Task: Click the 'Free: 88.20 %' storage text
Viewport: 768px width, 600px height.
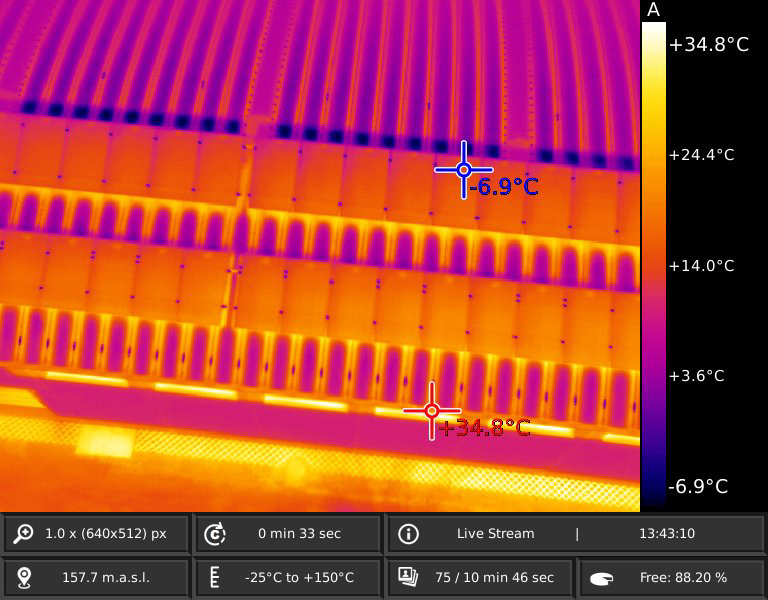Action: pyautogui.click(x=683, y=578)
